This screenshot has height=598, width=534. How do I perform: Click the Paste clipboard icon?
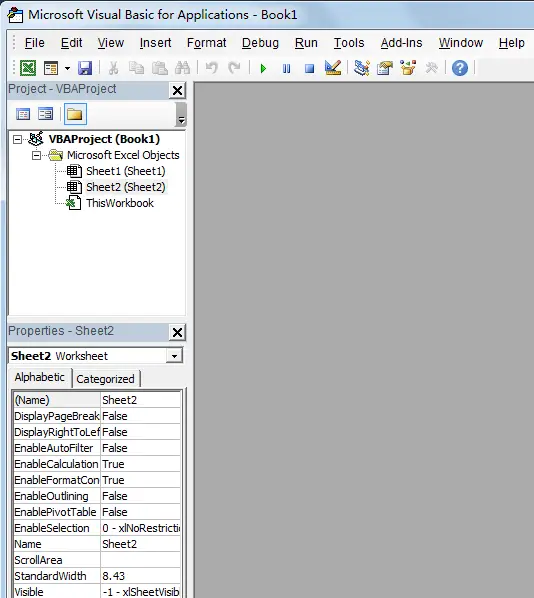159,68
